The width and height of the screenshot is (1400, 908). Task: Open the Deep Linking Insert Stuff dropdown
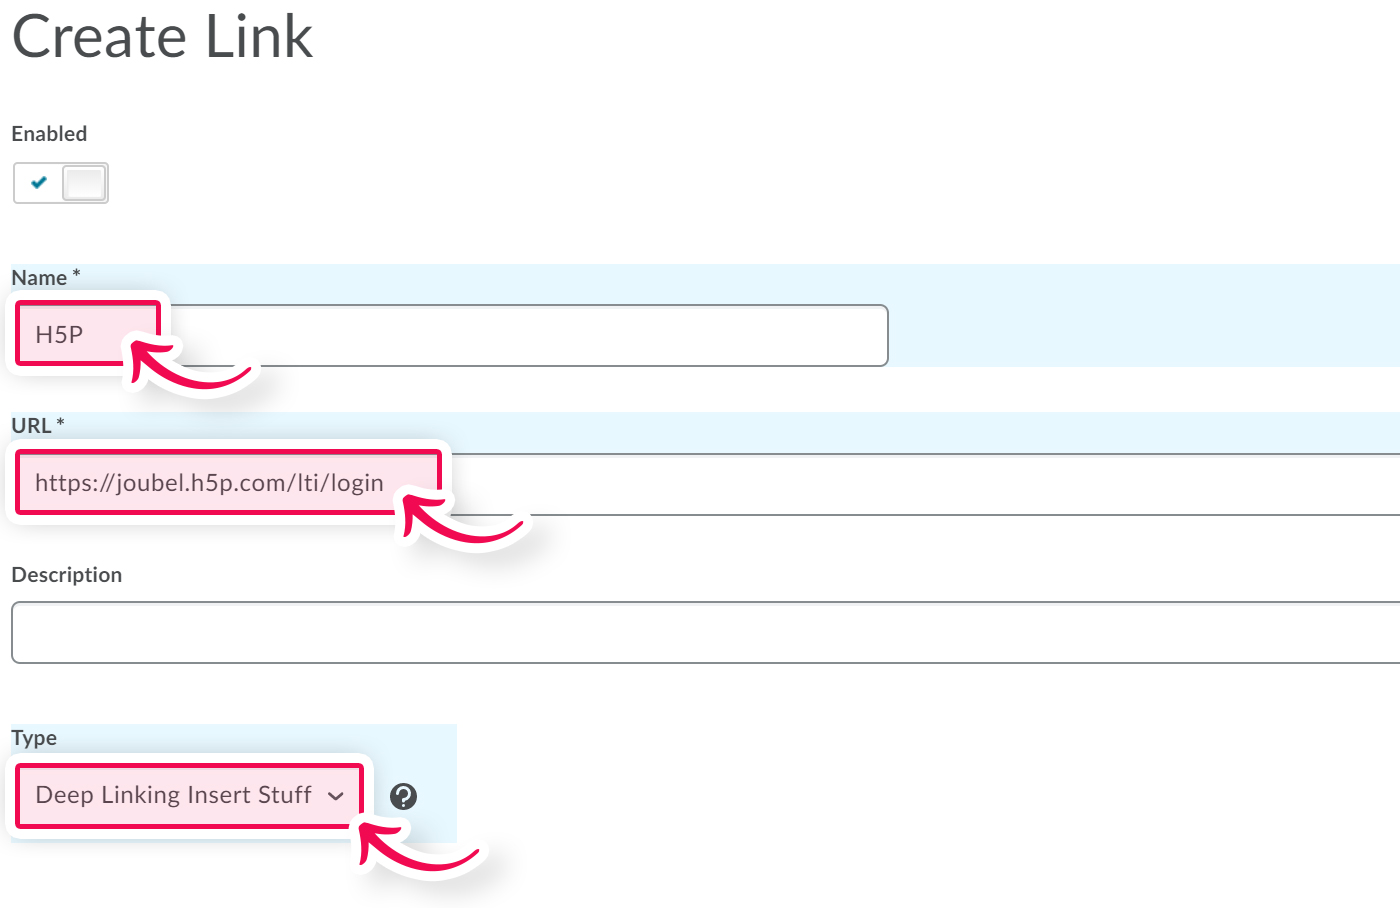pos(188,796)
